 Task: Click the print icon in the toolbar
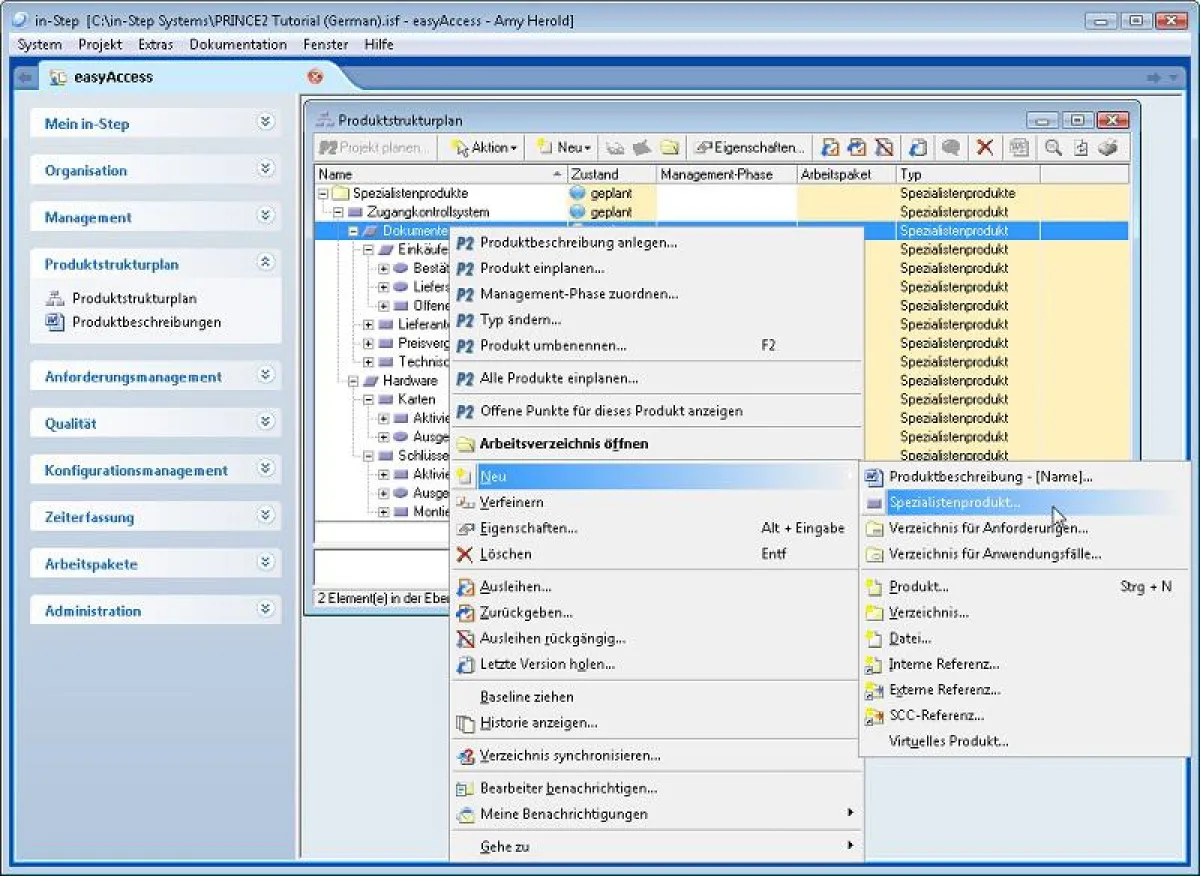pos(1108,147)
